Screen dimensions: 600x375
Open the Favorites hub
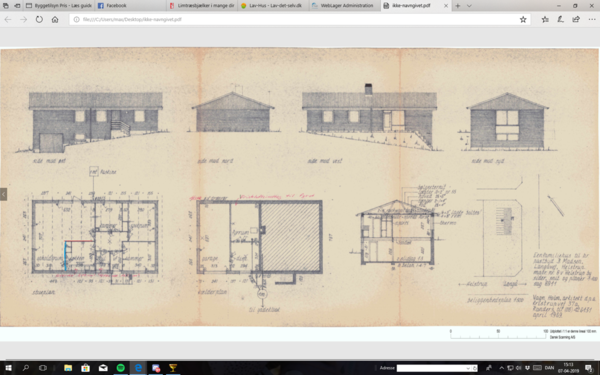pyautogui.click(x=545, y=19)
